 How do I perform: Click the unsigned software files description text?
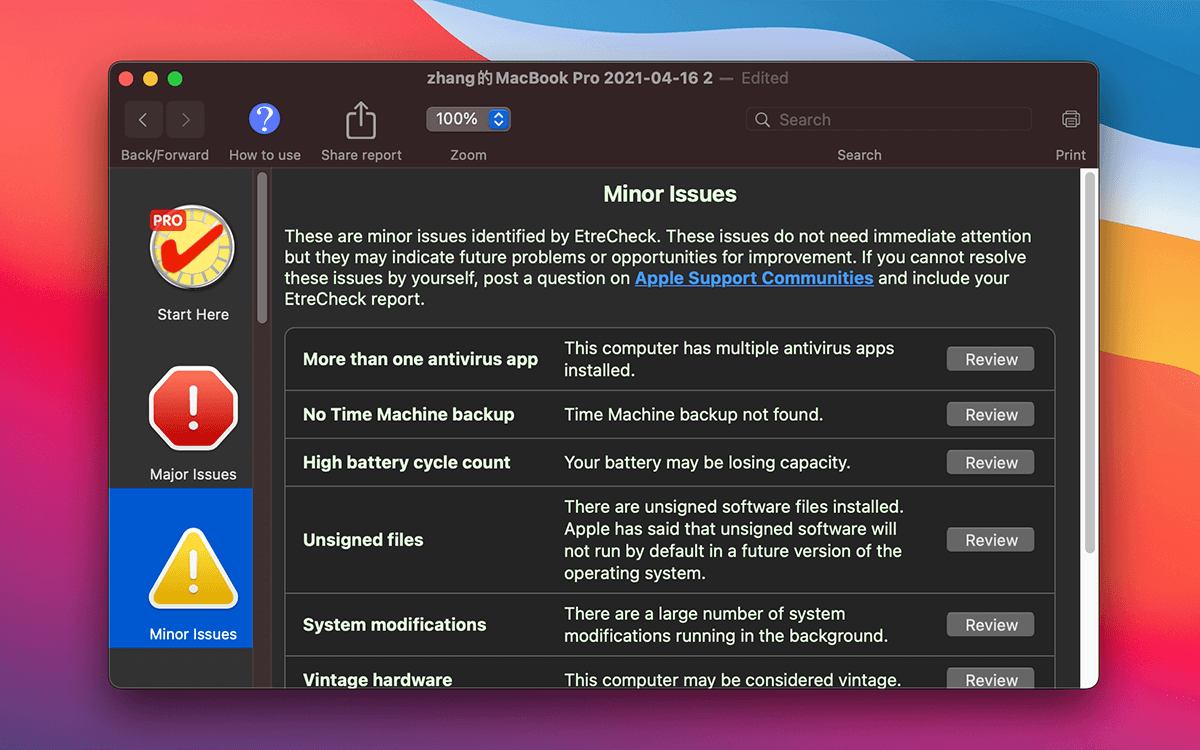point(734,540)
